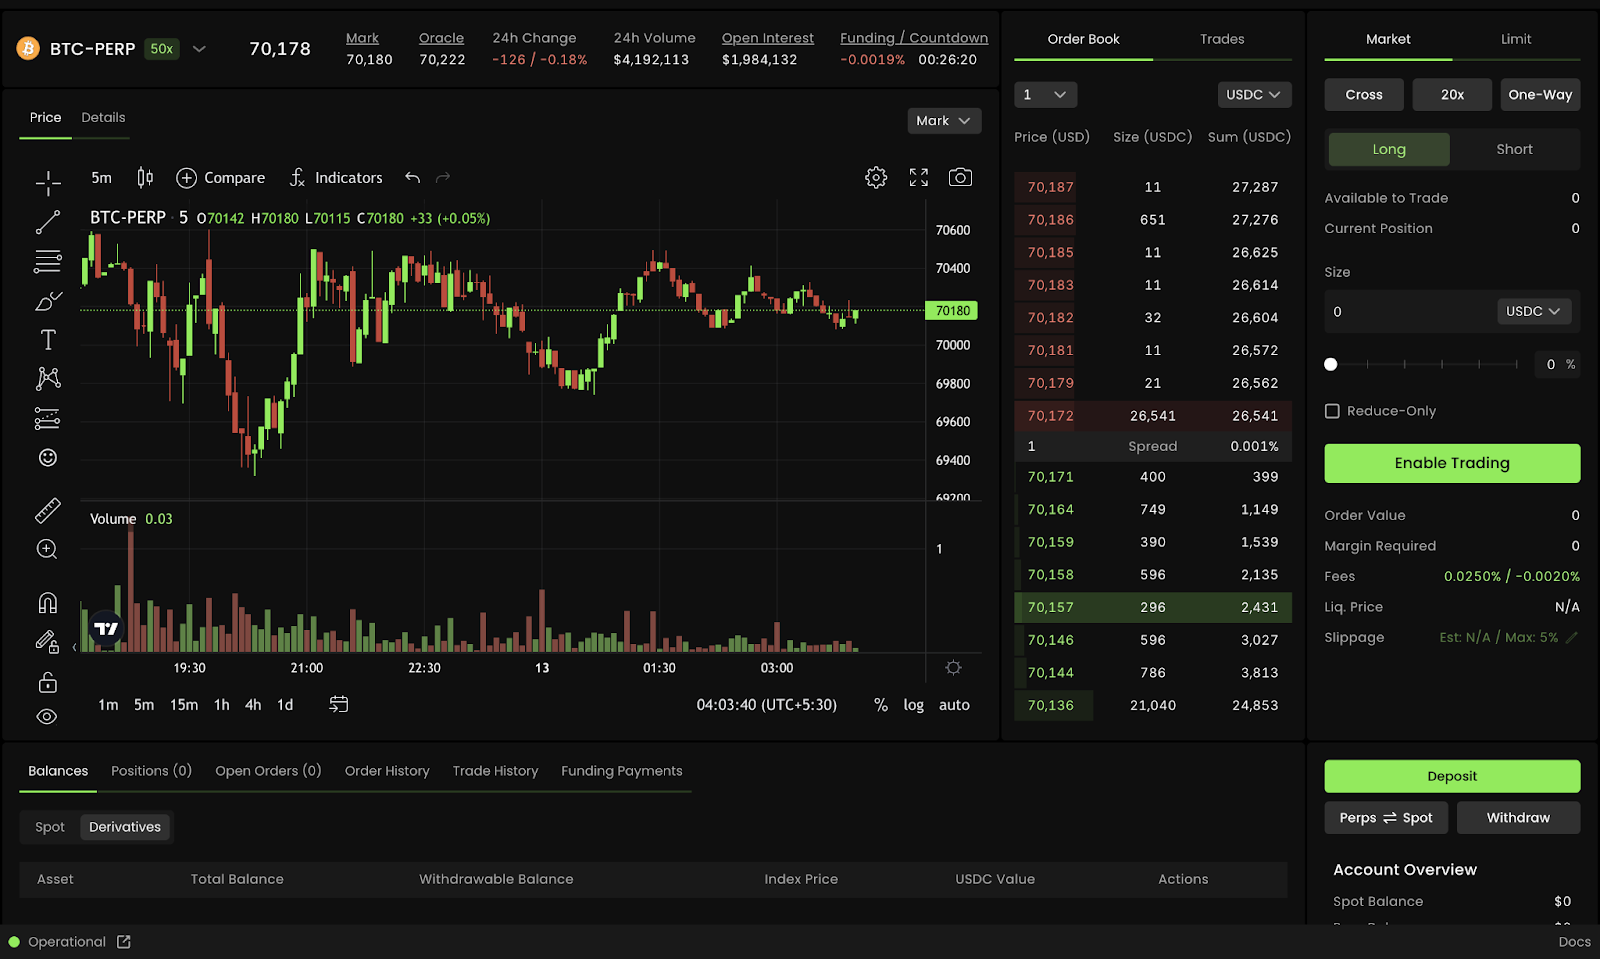Open the chart patterns tool

[x=48, y=378]
